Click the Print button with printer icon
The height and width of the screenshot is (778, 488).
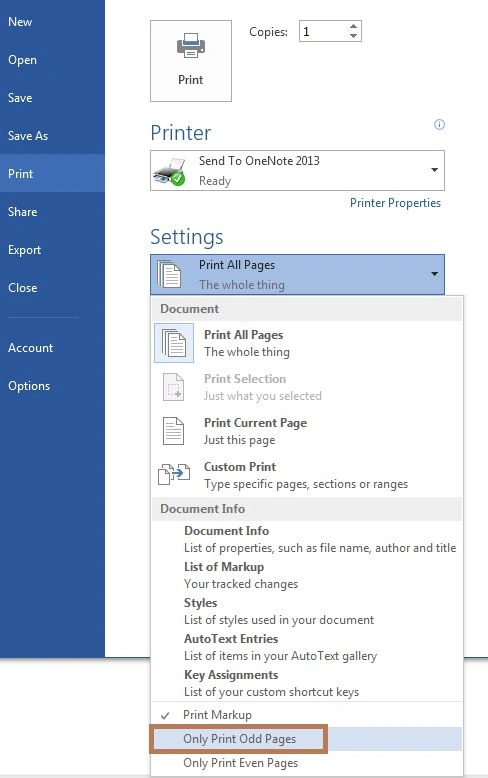(x=191, y=61)
